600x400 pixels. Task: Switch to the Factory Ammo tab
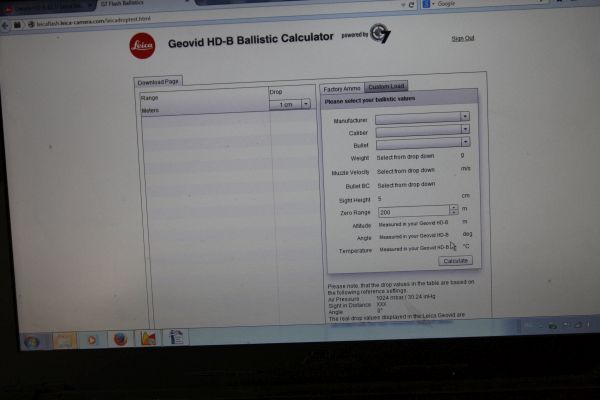click(x=342, y=89)
